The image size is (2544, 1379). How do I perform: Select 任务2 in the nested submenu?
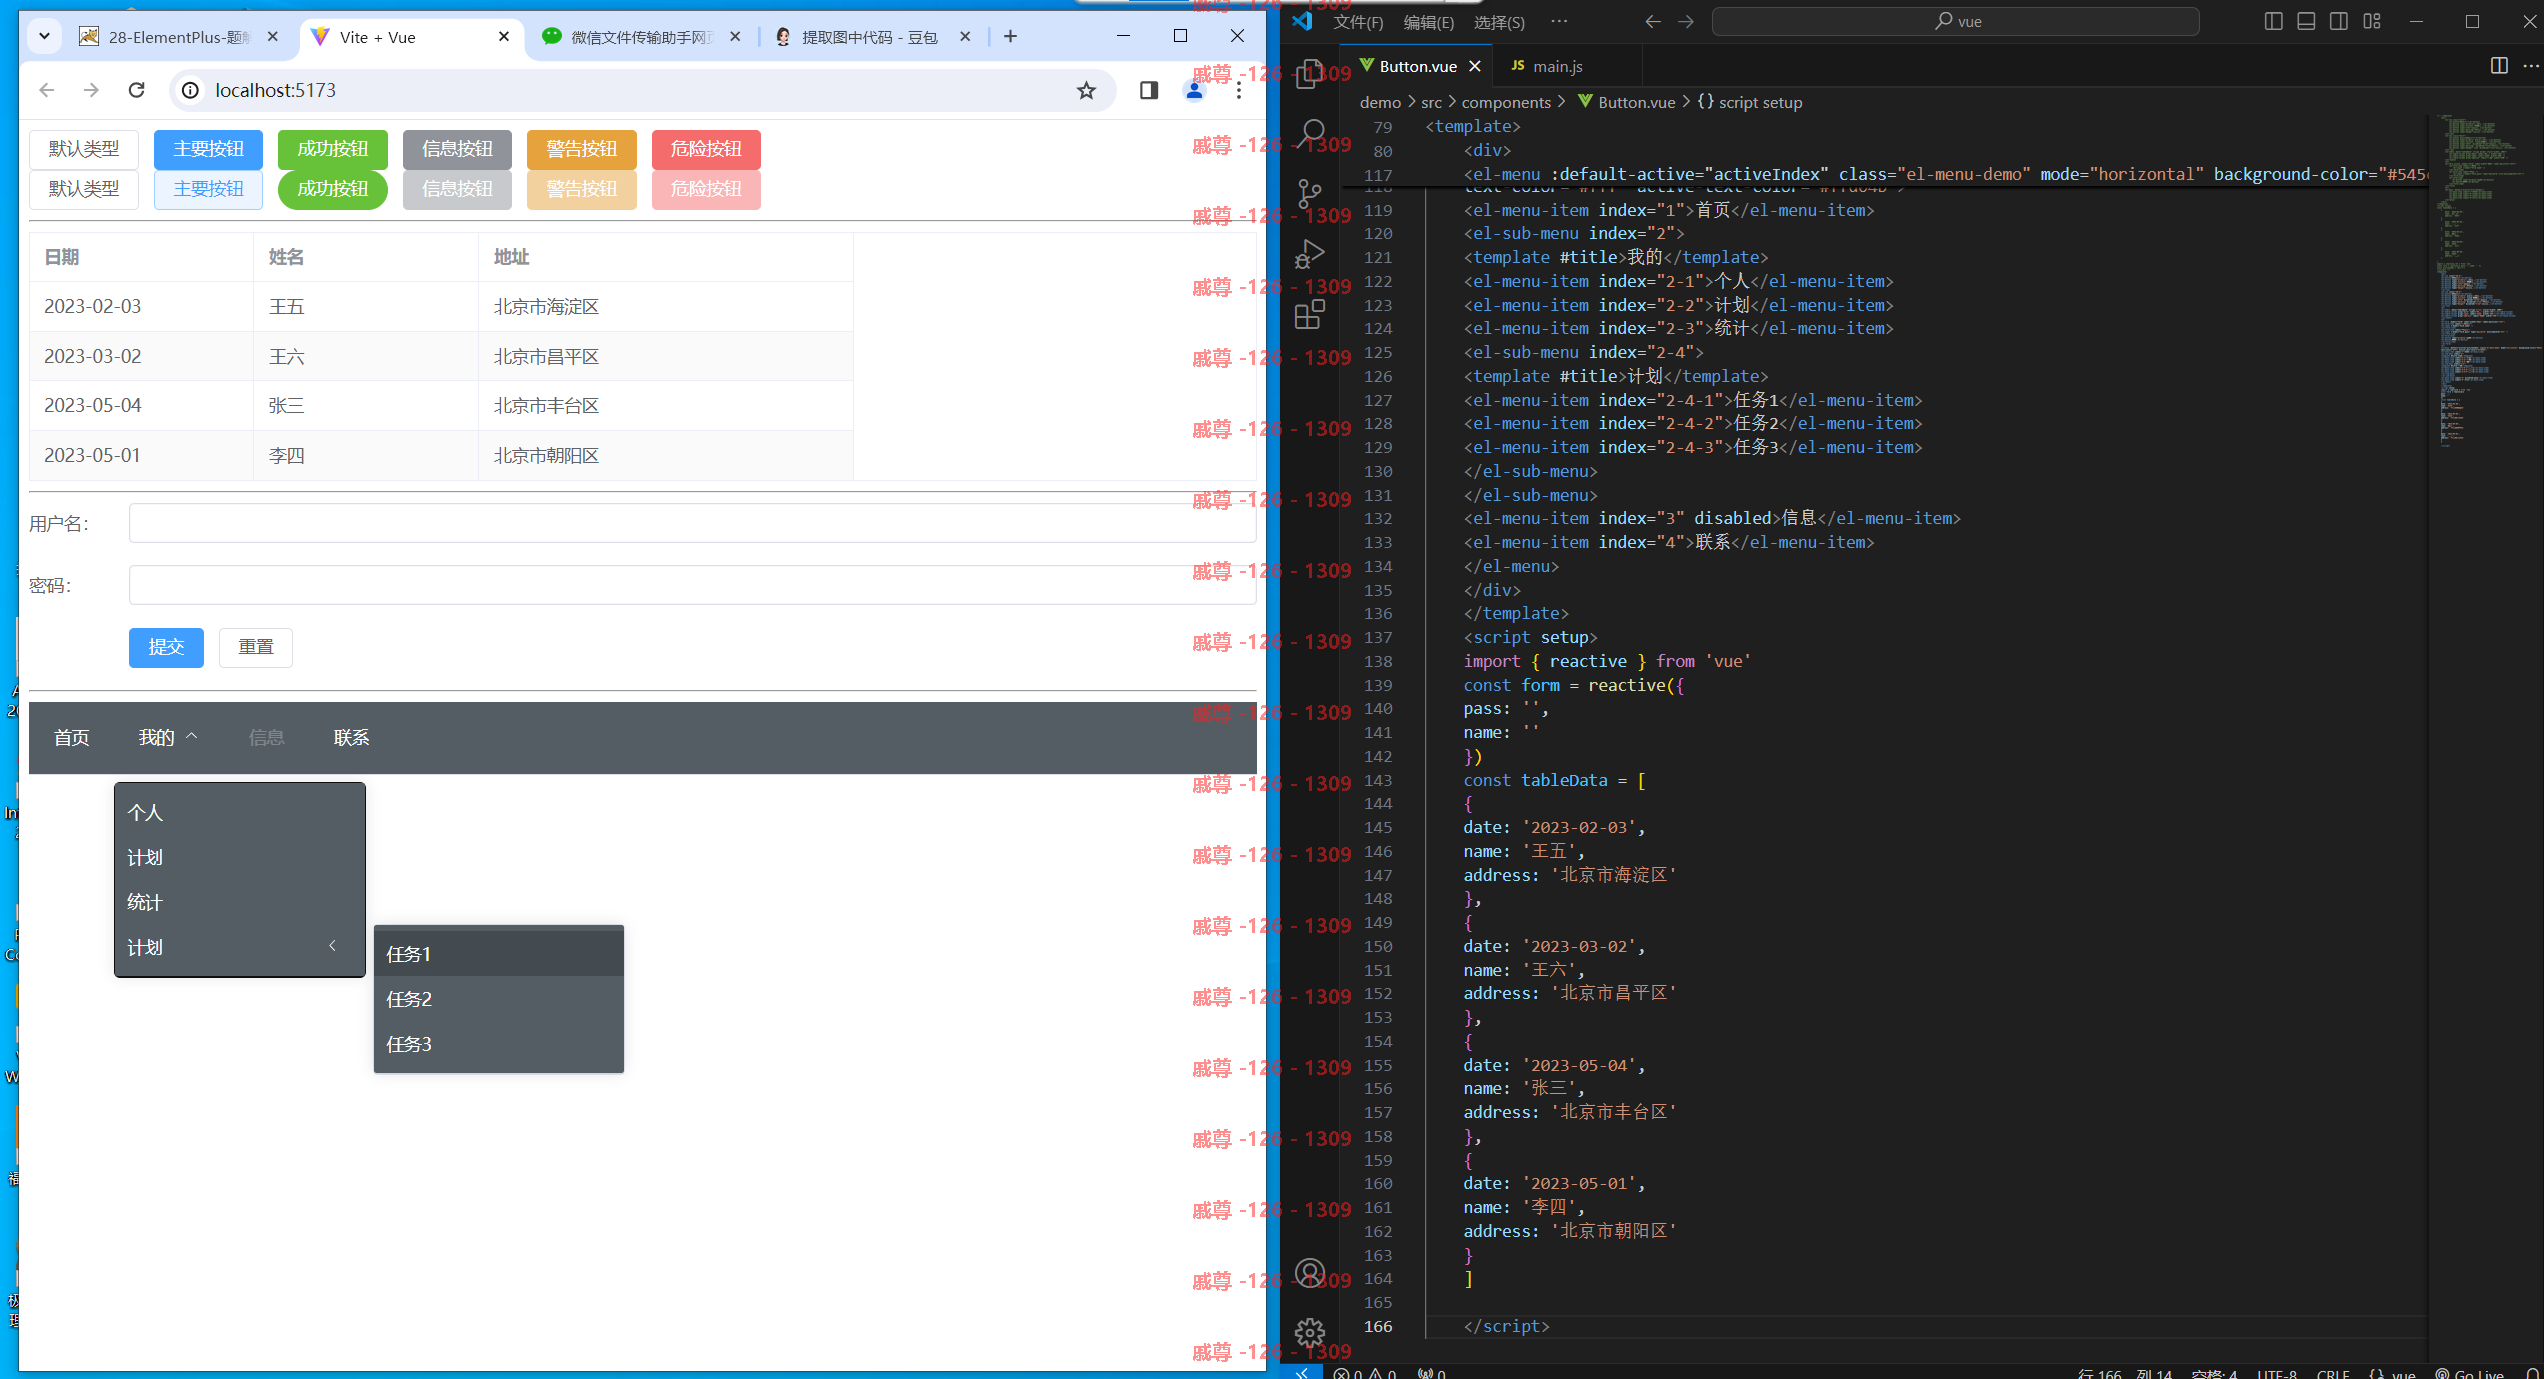498,999
